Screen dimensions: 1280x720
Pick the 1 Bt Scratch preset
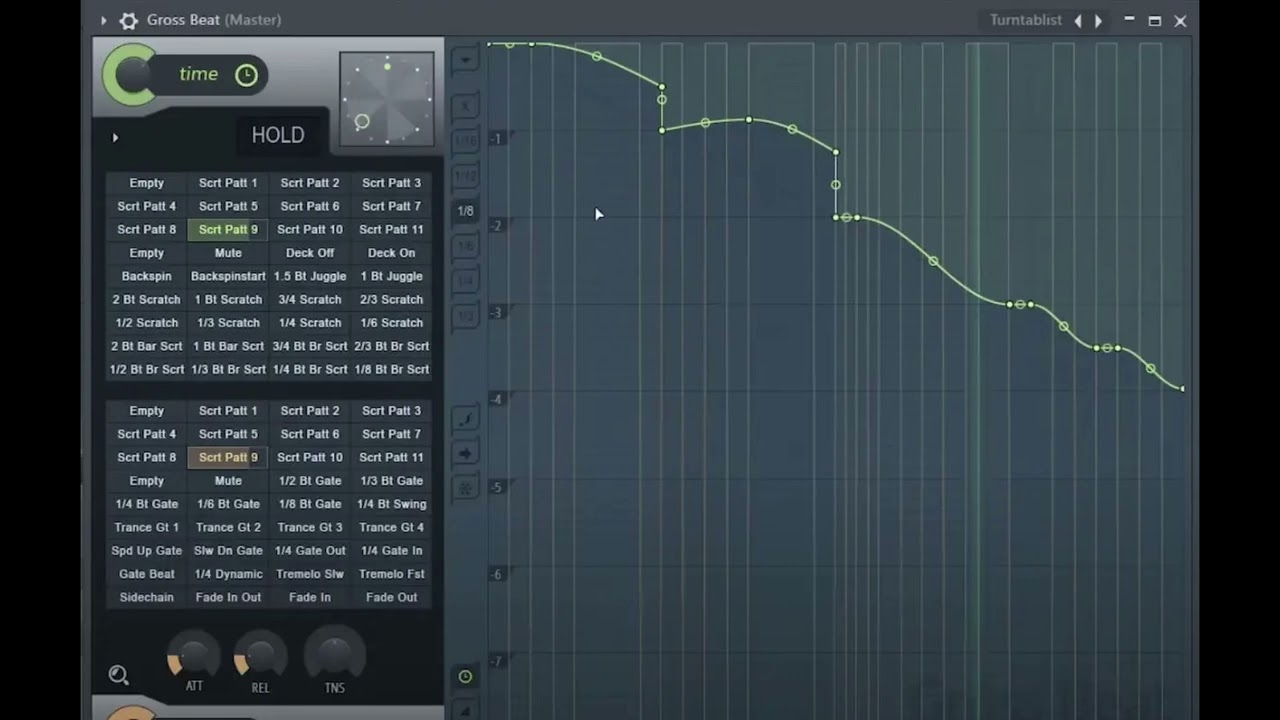tap(228, 300)
